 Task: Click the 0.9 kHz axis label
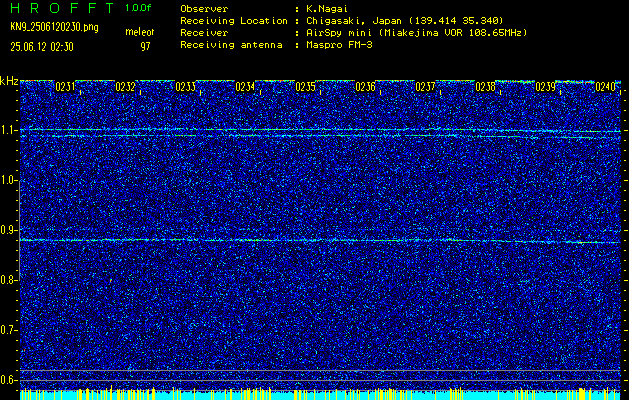click(8, 230)
